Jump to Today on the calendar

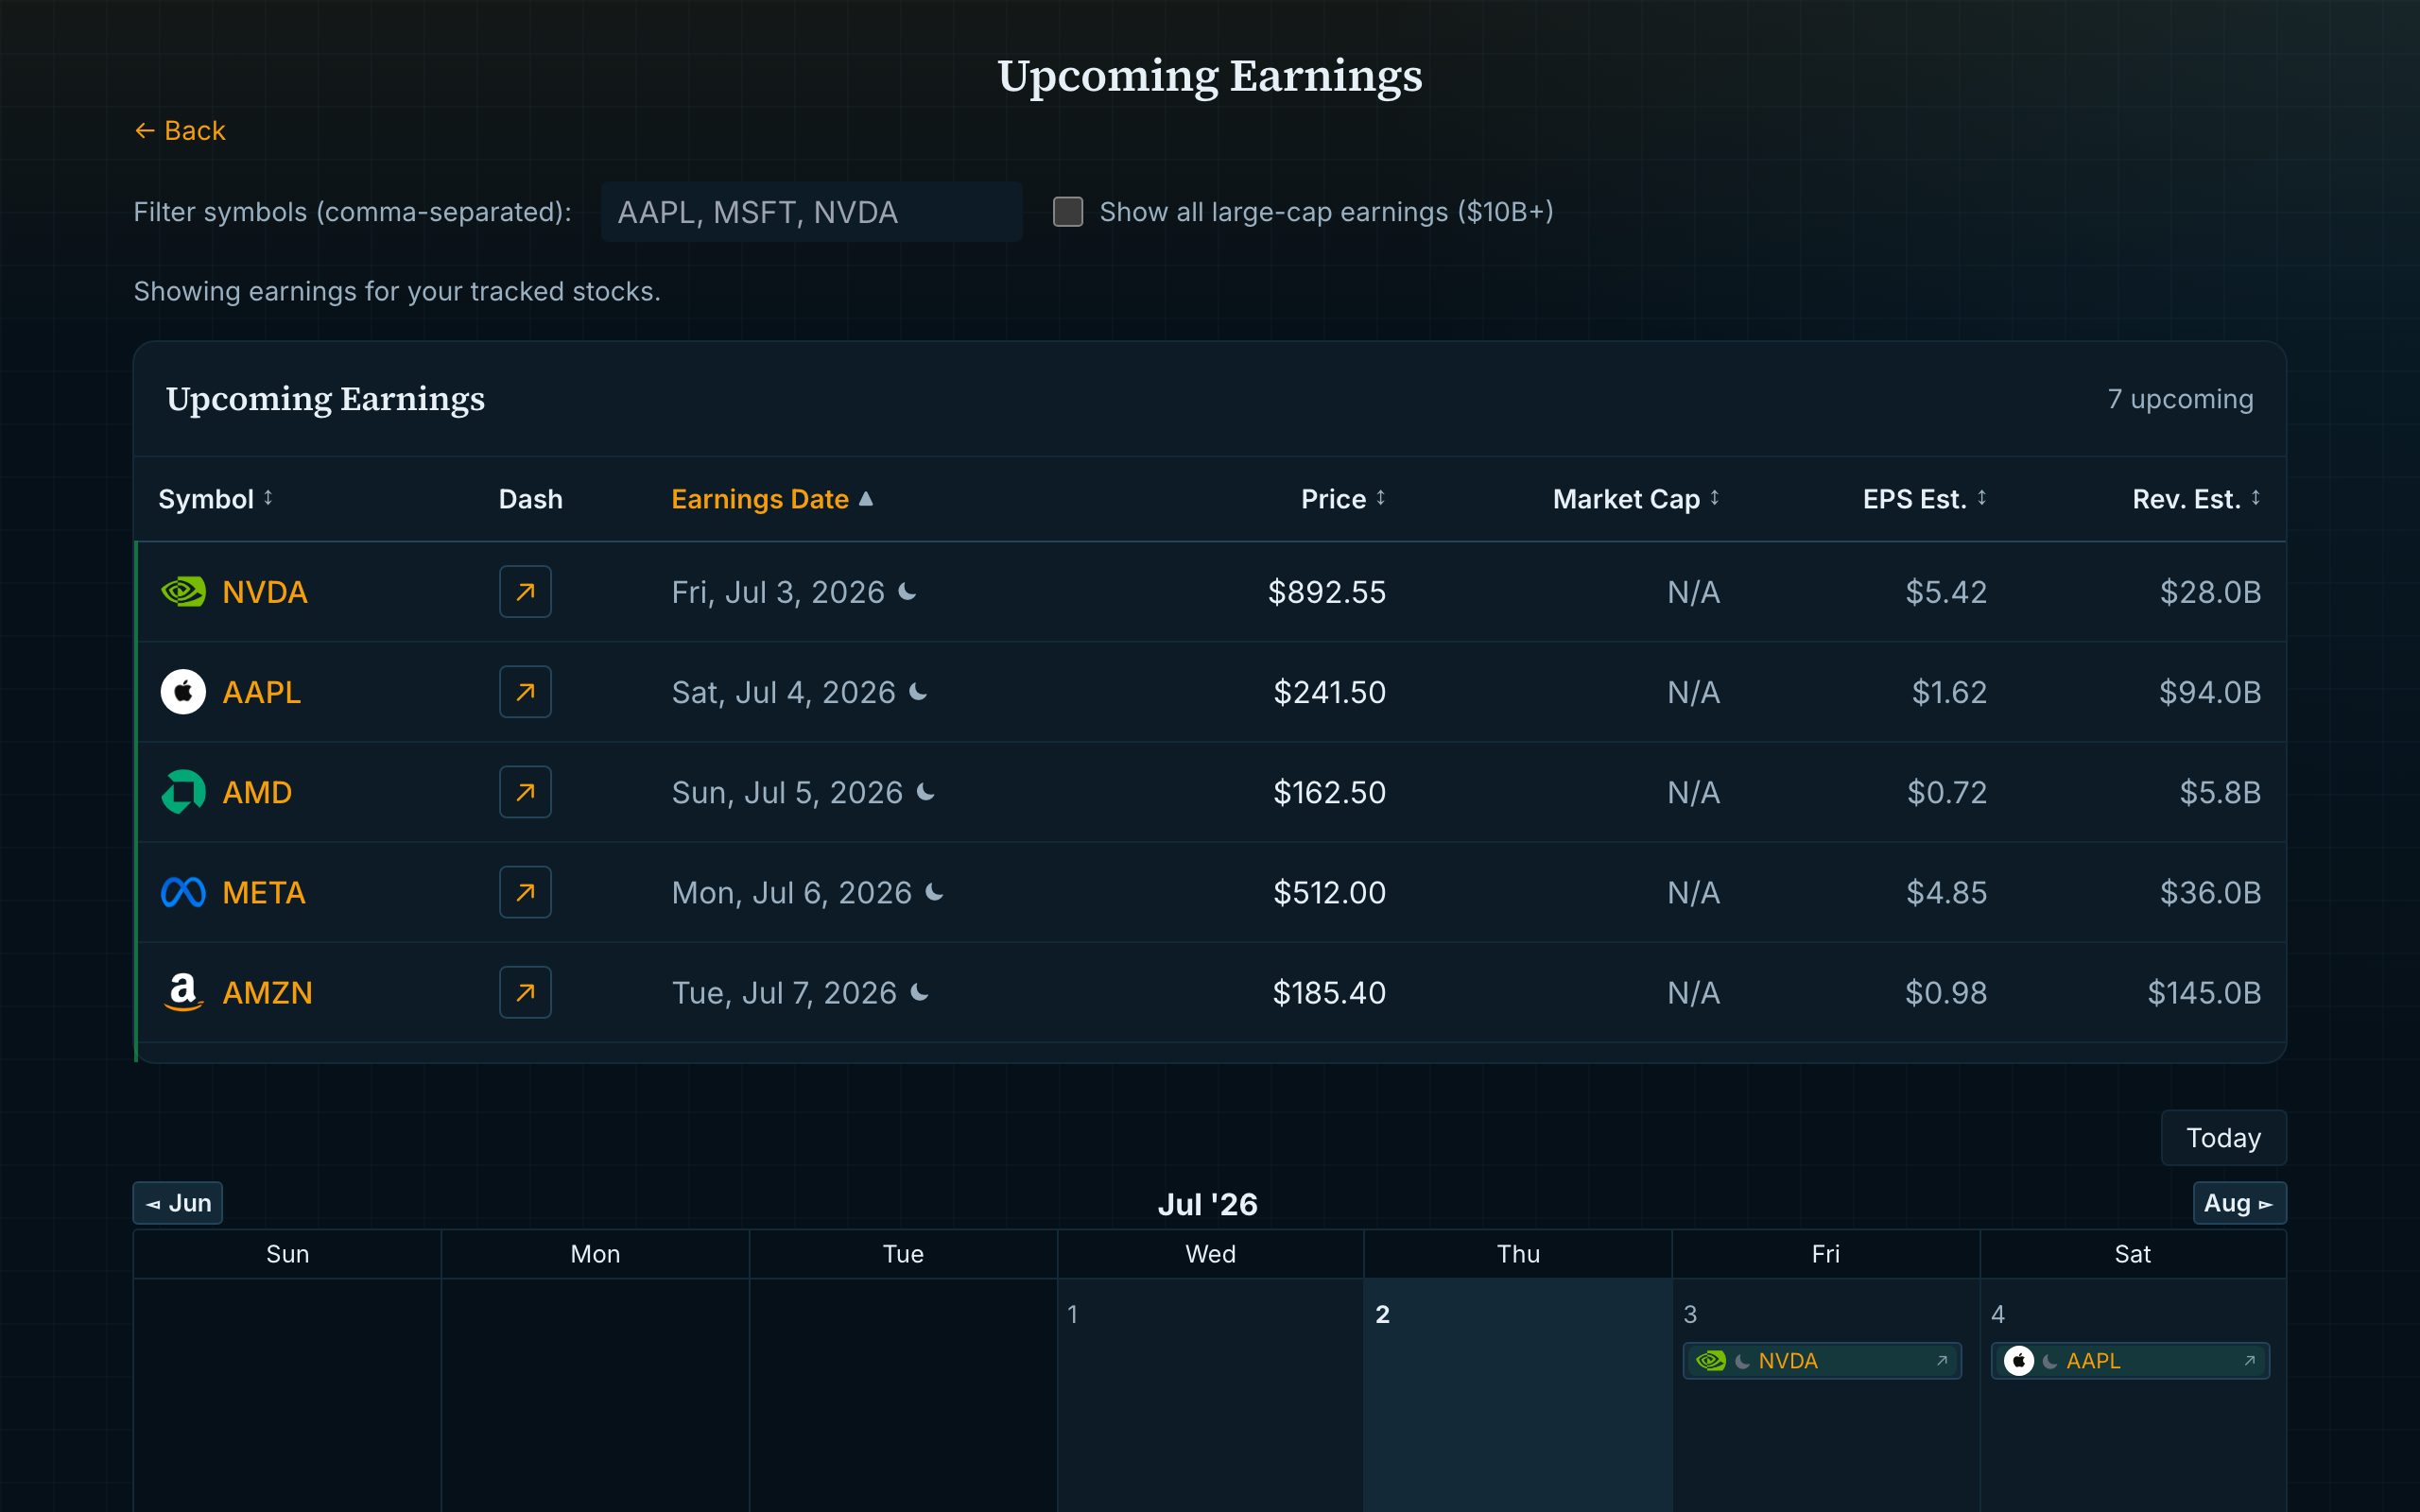(x=2223, y=1138)
